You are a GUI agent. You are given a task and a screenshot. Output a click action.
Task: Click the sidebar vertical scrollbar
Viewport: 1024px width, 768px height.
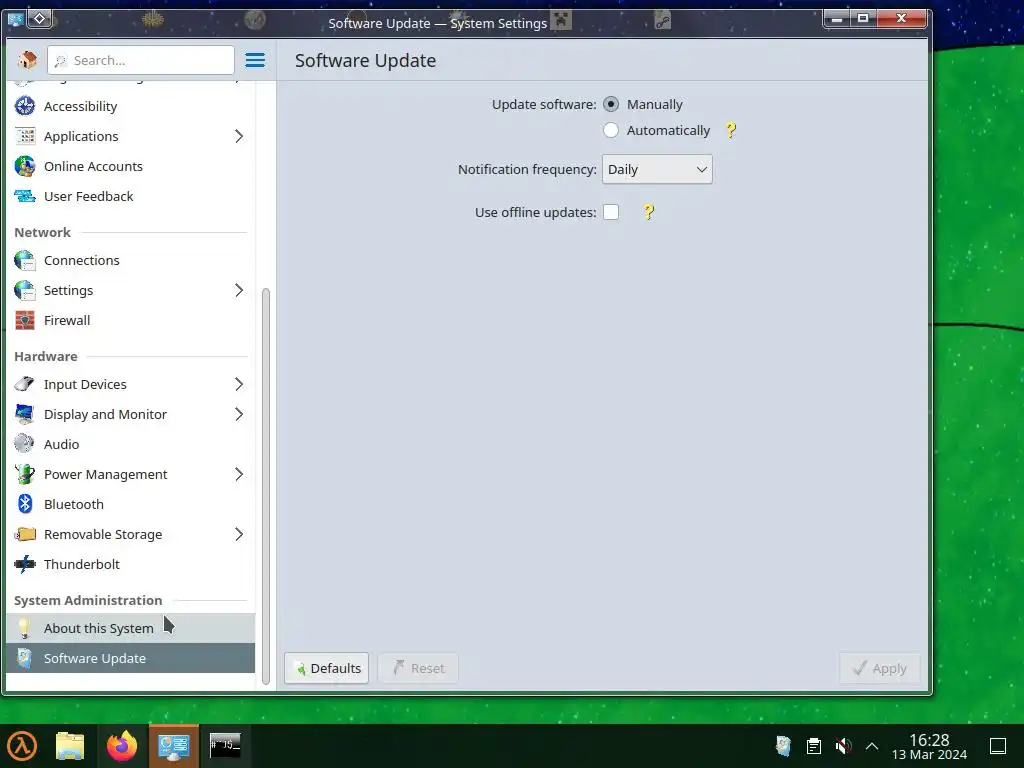[266, 486]
